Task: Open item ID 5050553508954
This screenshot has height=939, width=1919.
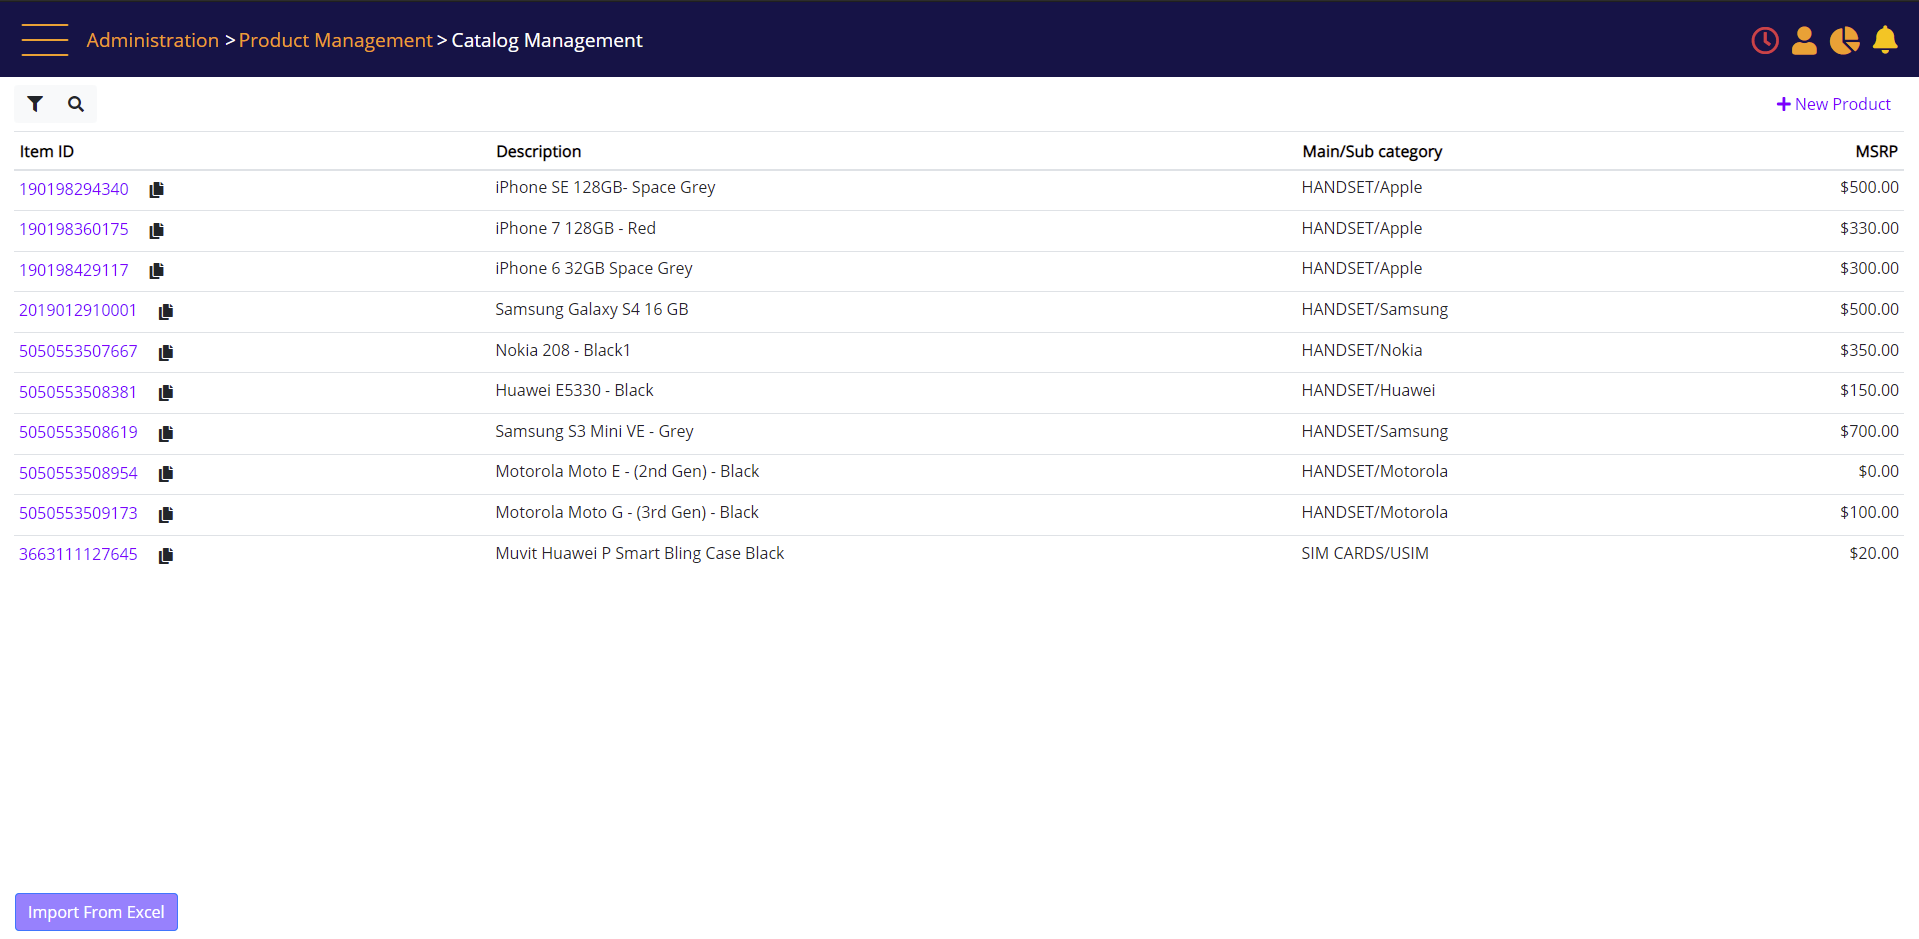Action: point(78,473)
